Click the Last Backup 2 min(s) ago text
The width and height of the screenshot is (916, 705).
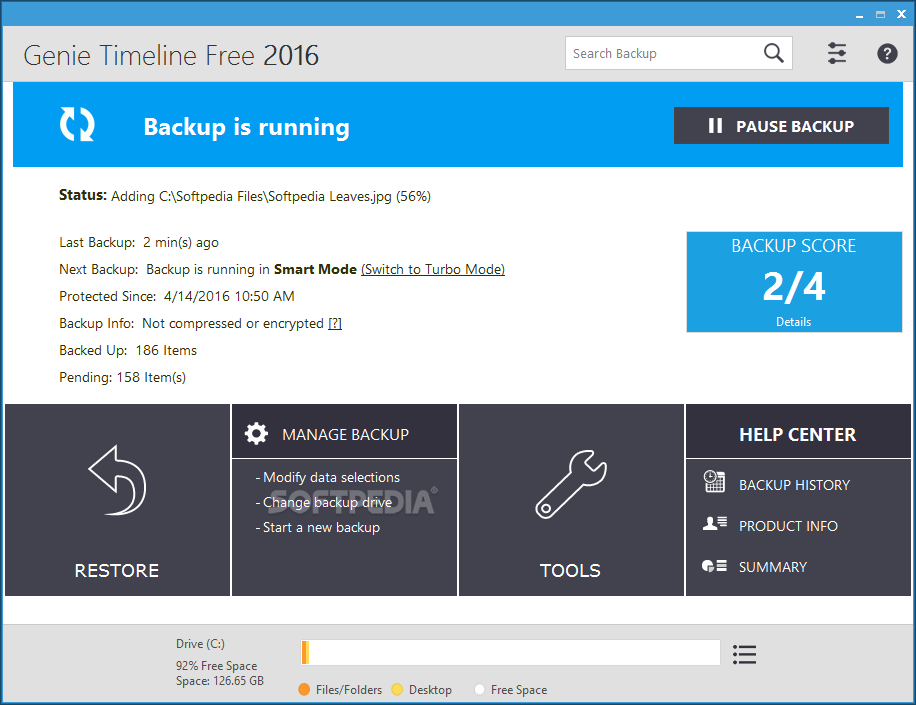coord(139,242)
